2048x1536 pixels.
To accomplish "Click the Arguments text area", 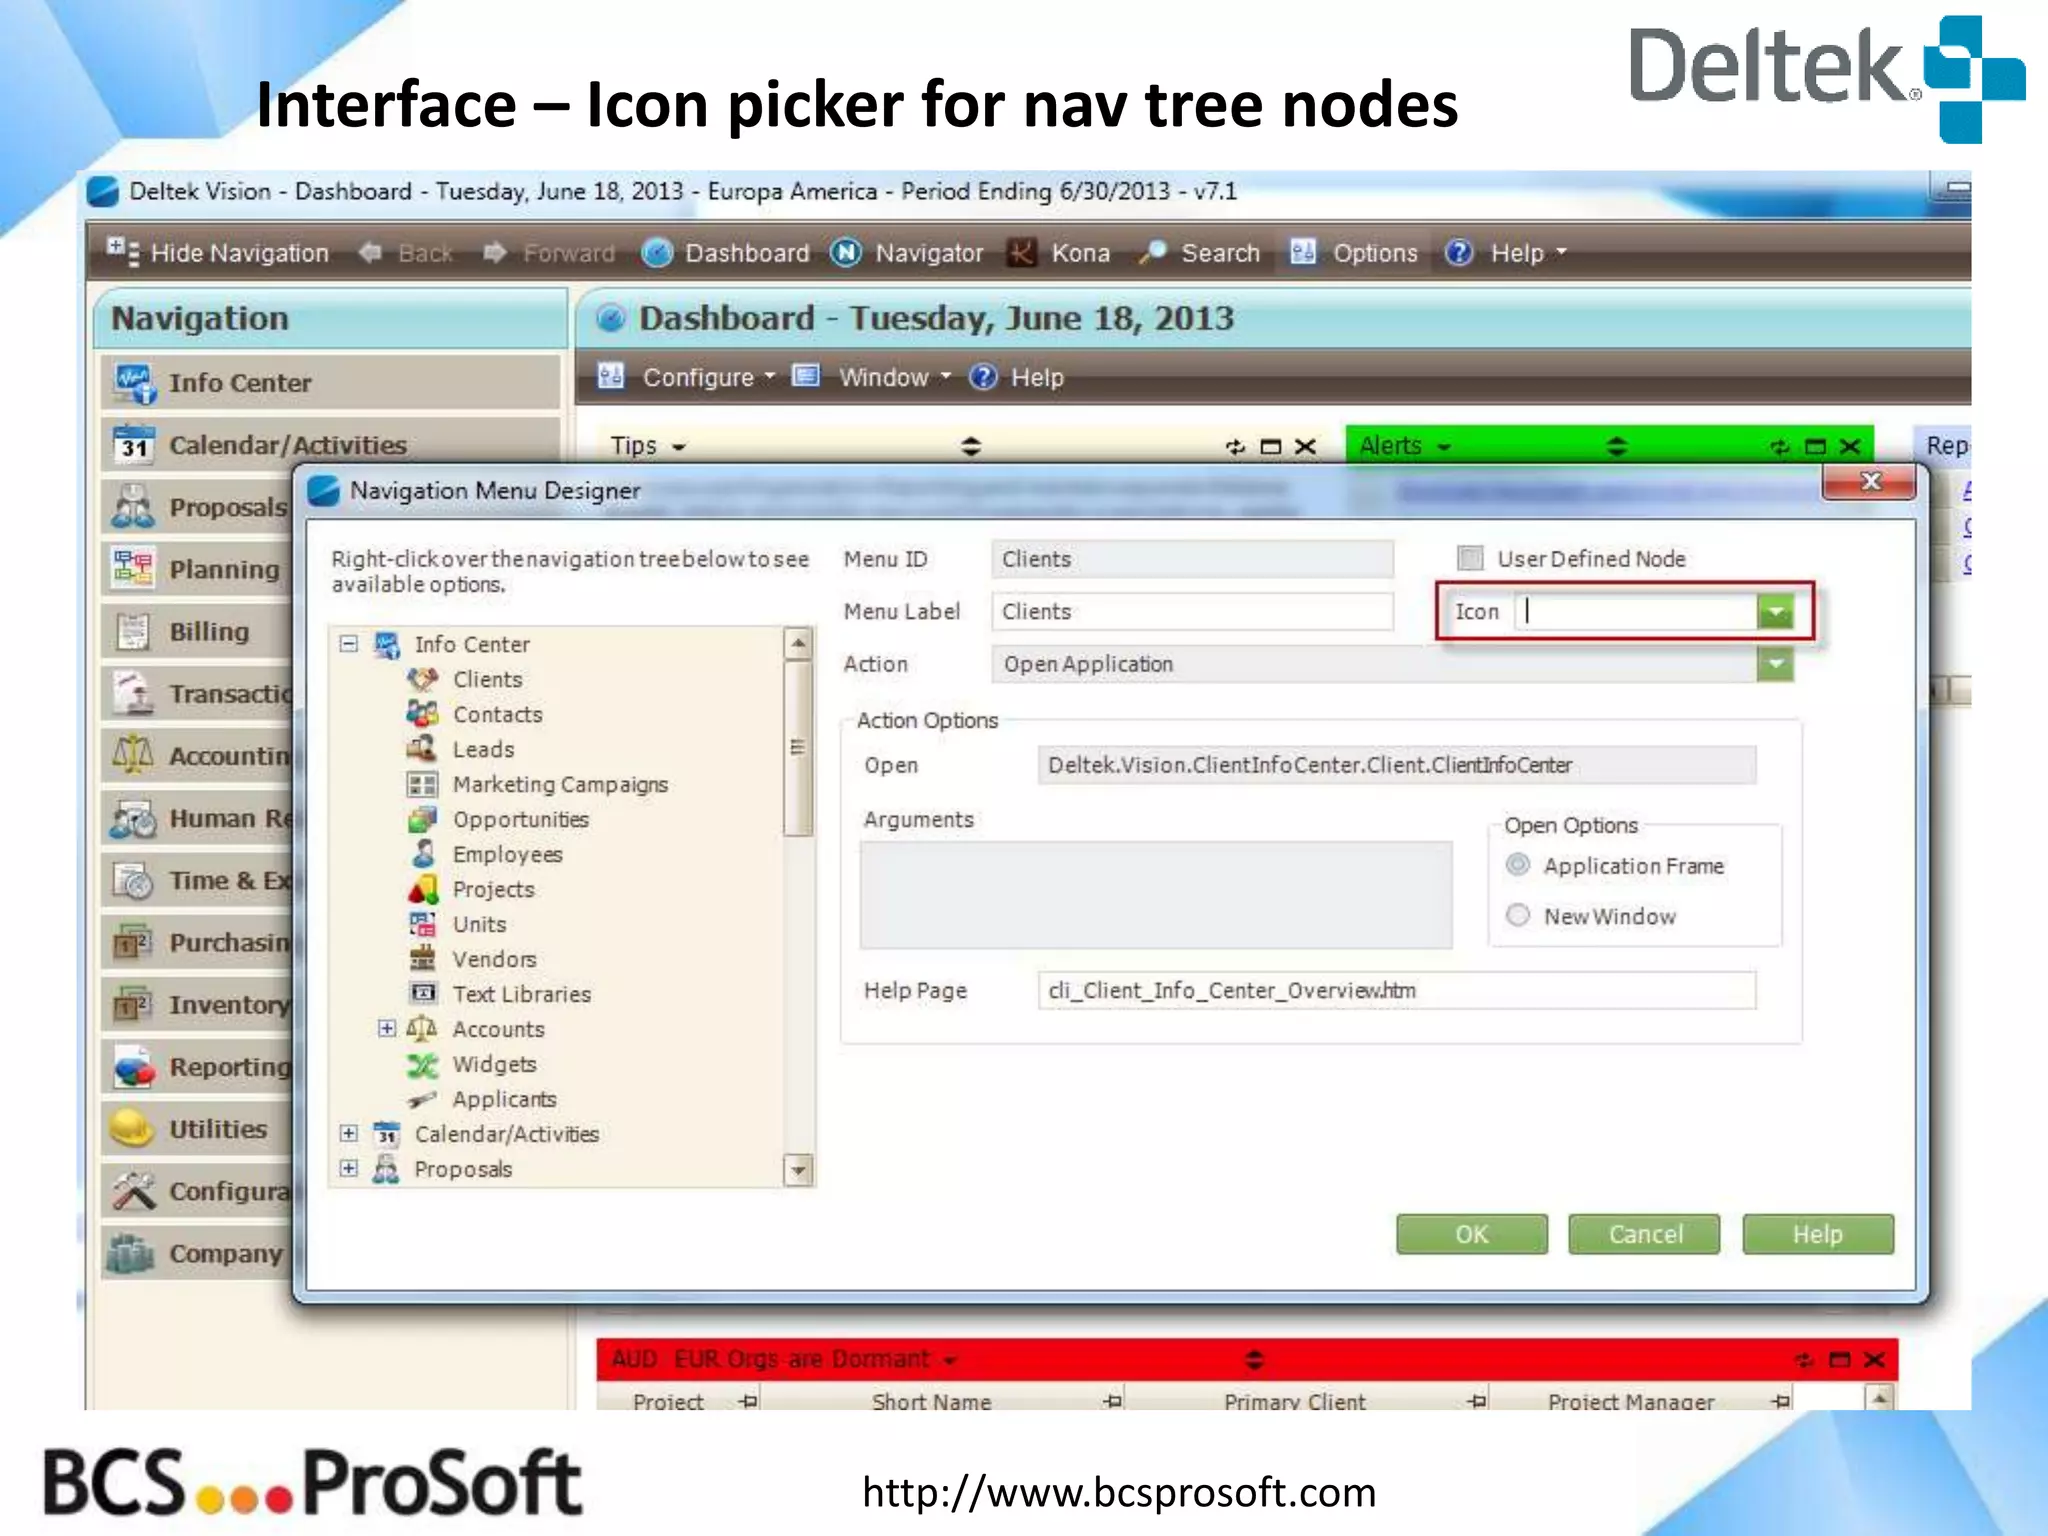I will coord(1156,894).
